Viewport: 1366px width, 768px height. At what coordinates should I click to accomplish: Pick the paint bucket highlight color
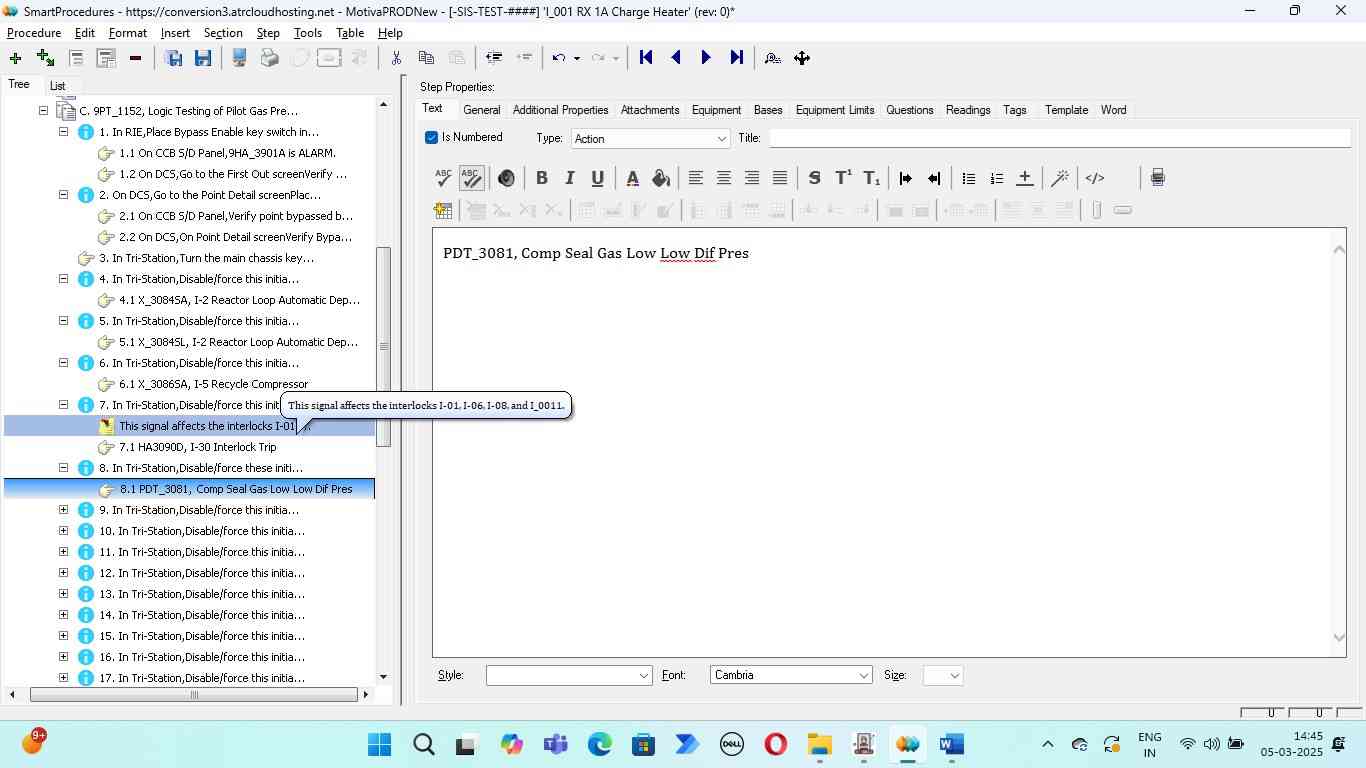660,178
